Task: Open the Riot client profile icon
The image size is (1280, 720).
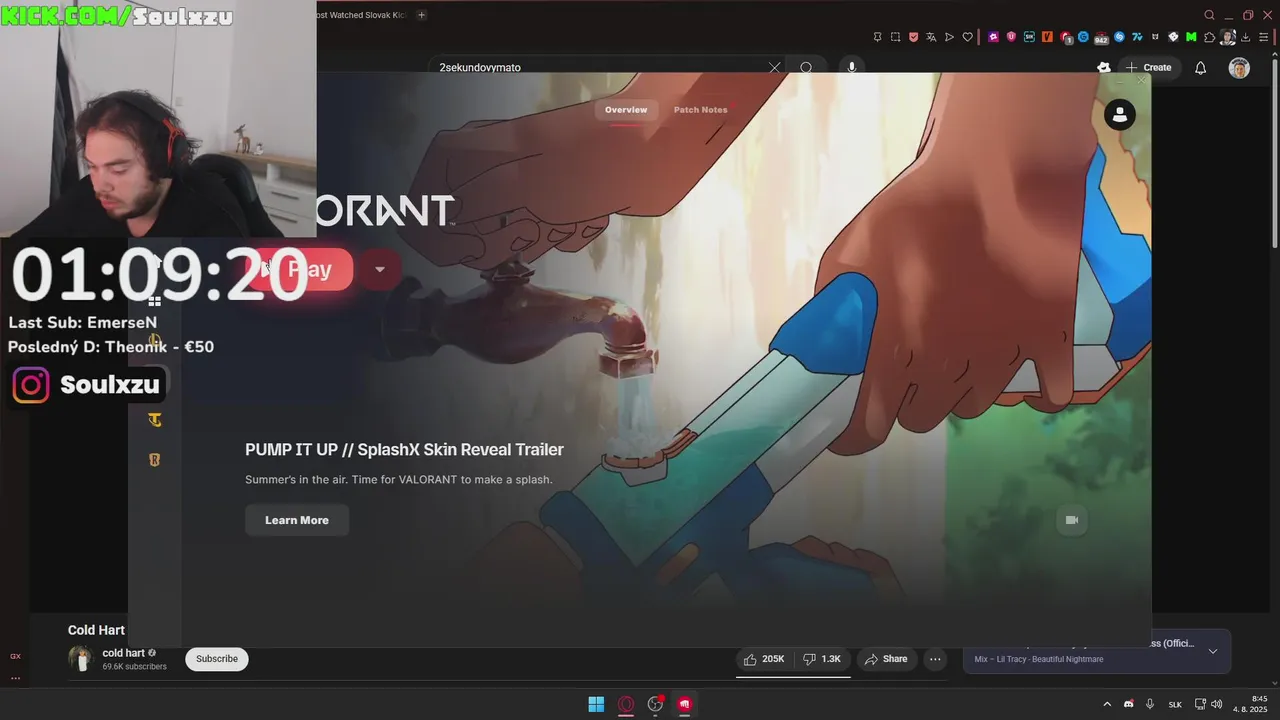Action: 1120,115
